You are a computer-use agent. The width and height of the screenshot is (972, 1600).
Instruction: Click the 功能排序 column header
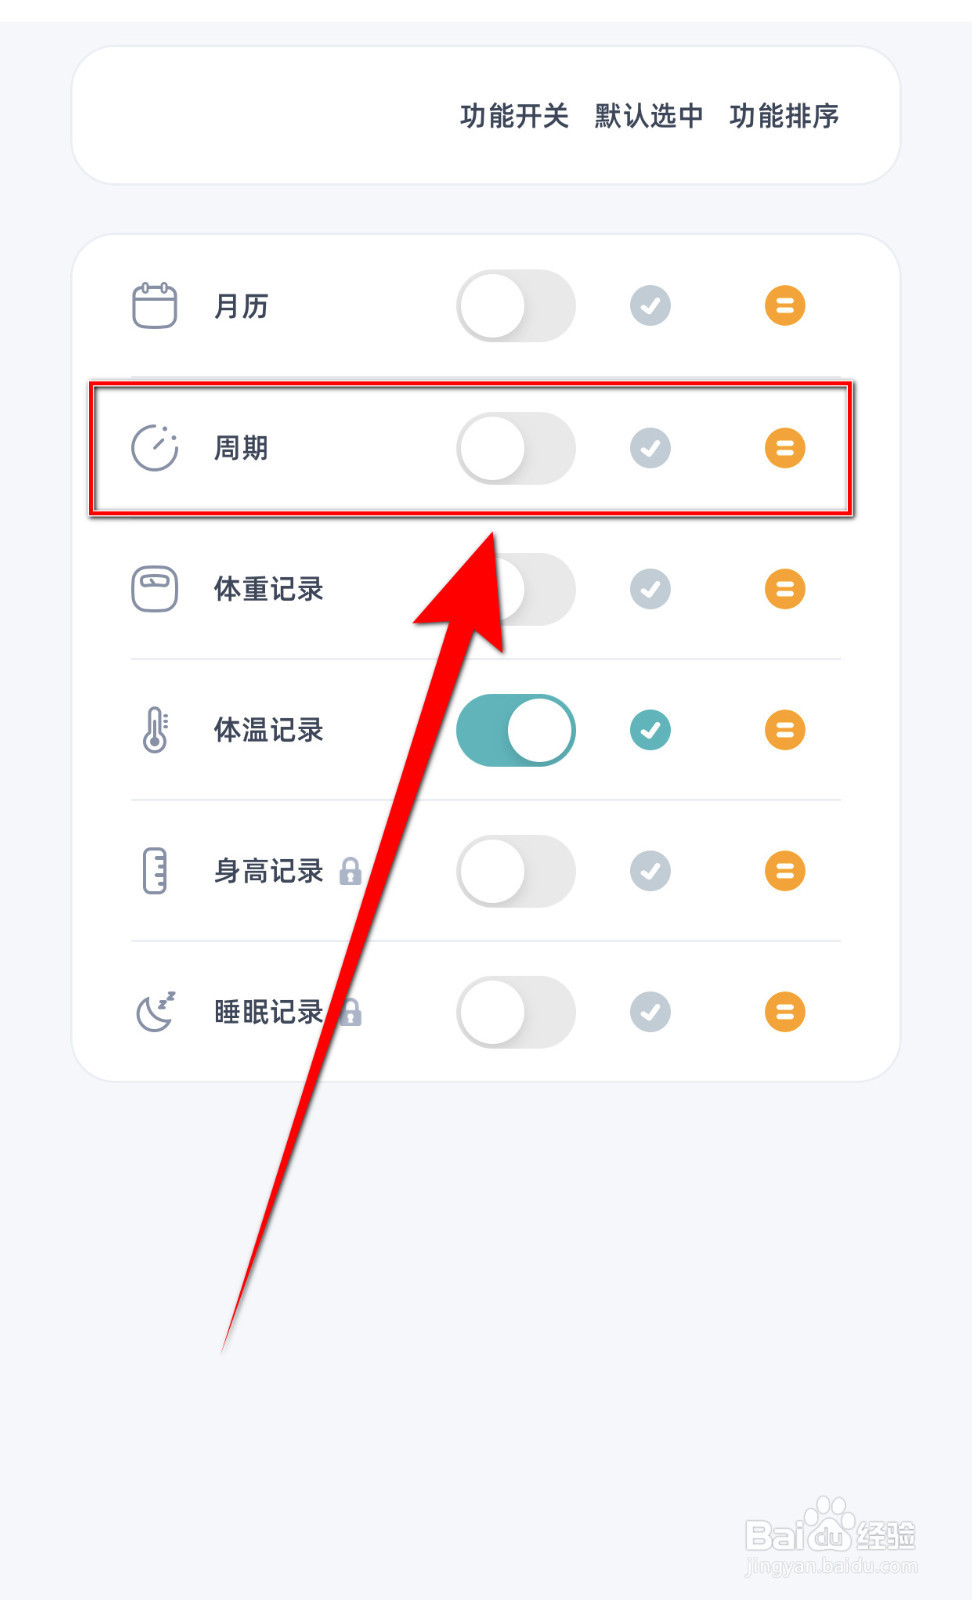pyautogui.click(x=784, y=116)
